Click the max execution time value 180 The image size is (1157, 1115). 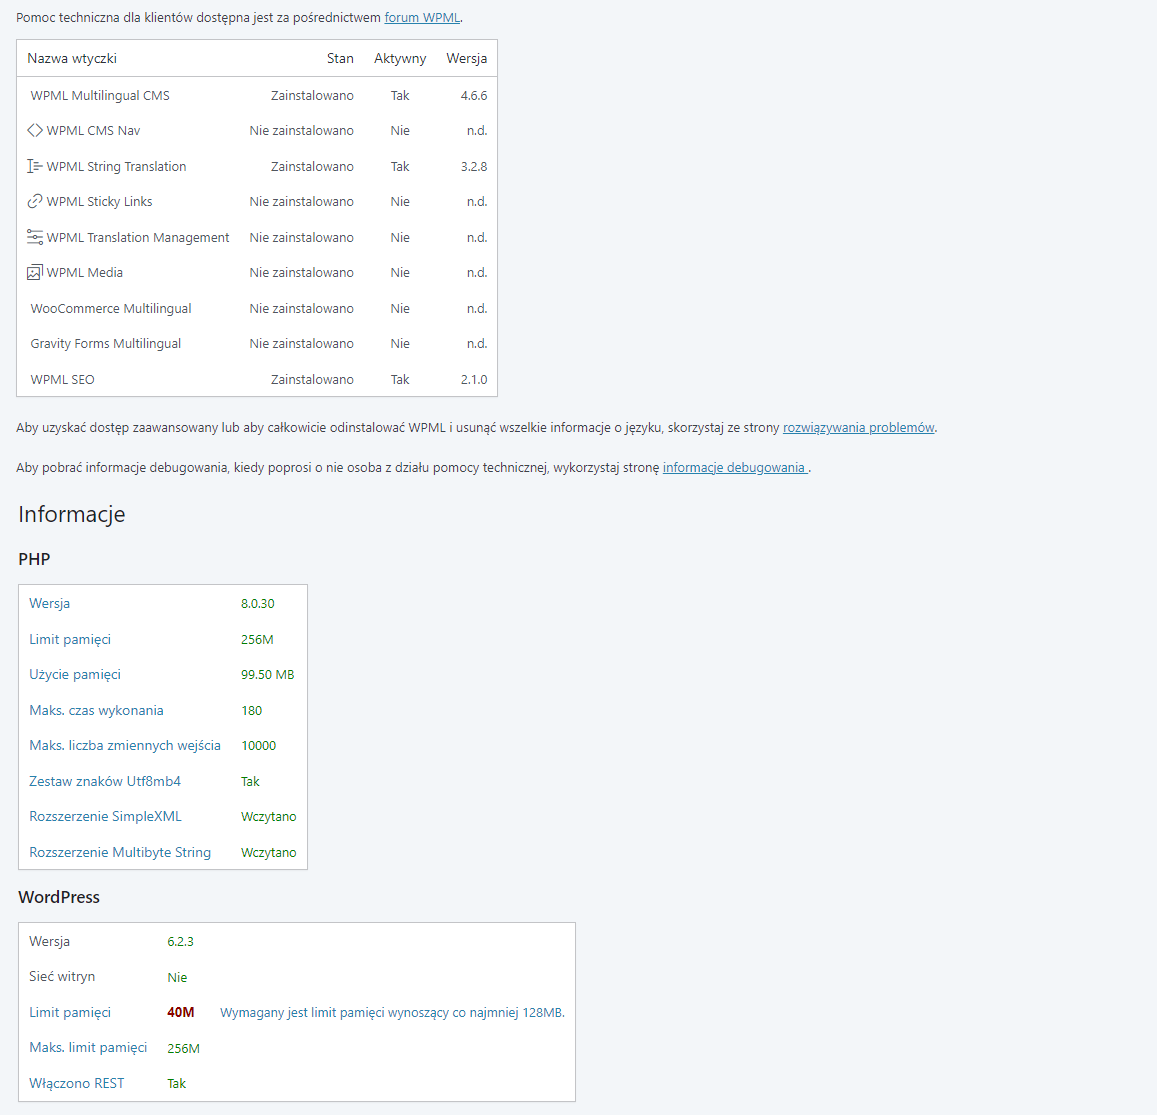252,710
